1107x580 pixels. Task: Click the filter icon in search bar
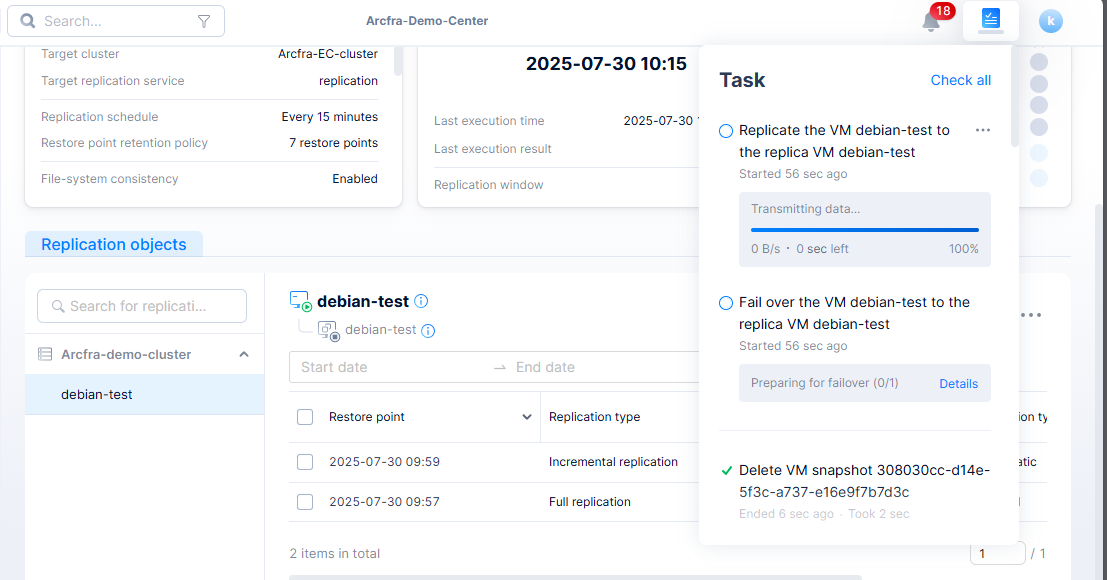tap(204, 21)
